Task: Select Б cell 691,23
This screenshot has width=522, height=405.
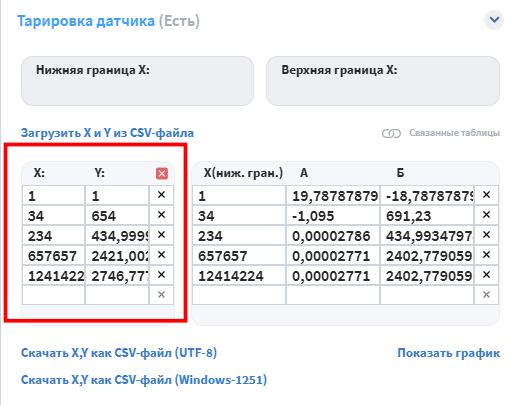Action: 427,215
